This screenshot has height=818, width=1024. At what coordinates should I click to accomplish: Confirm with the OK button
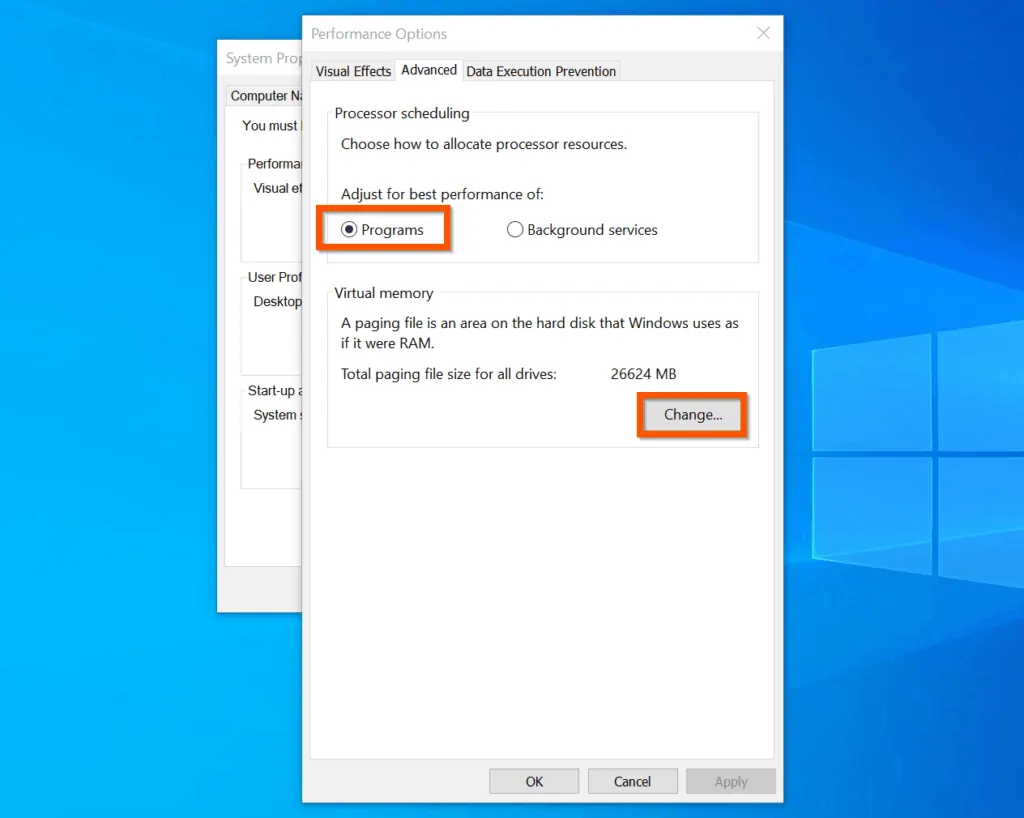[x=534, y=781]
